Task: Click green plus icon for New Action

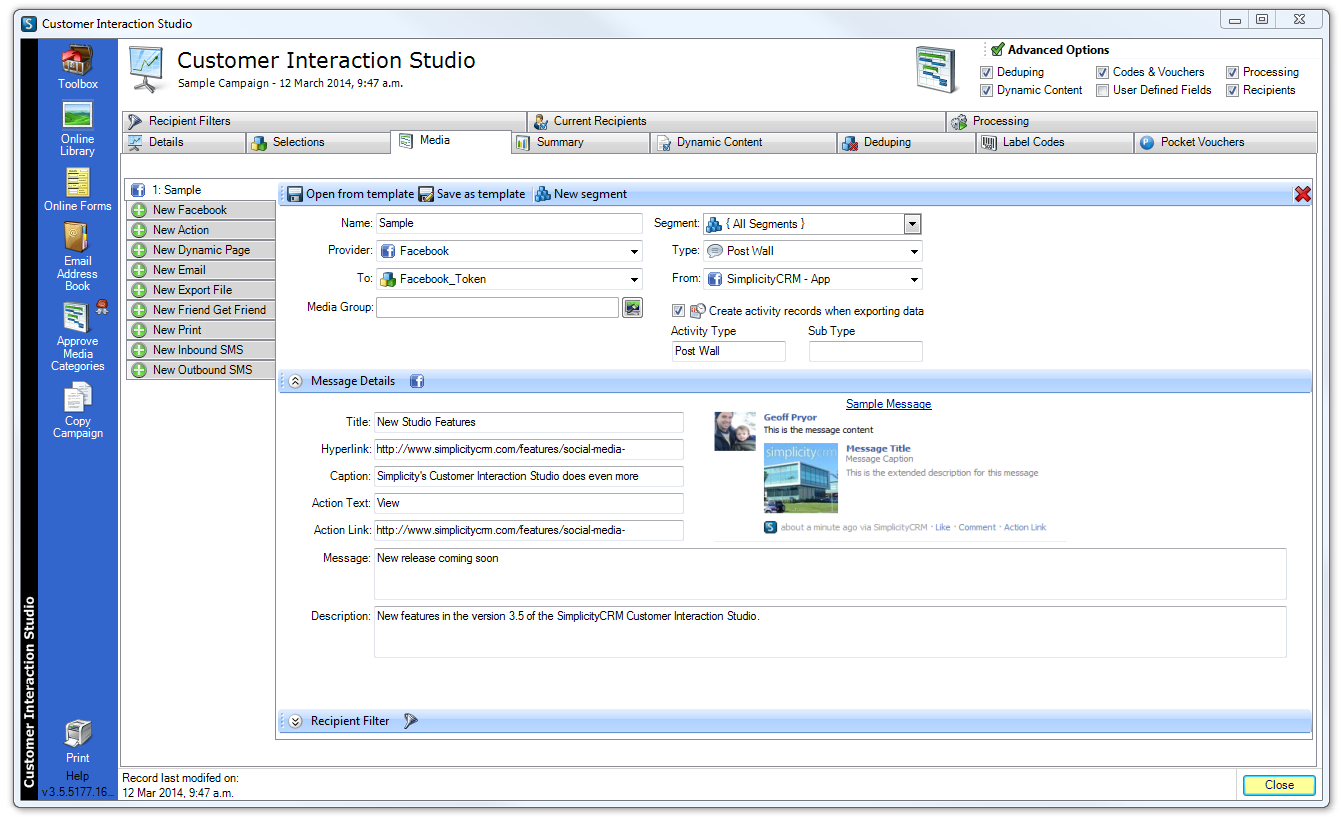Action: pos(139,230)
